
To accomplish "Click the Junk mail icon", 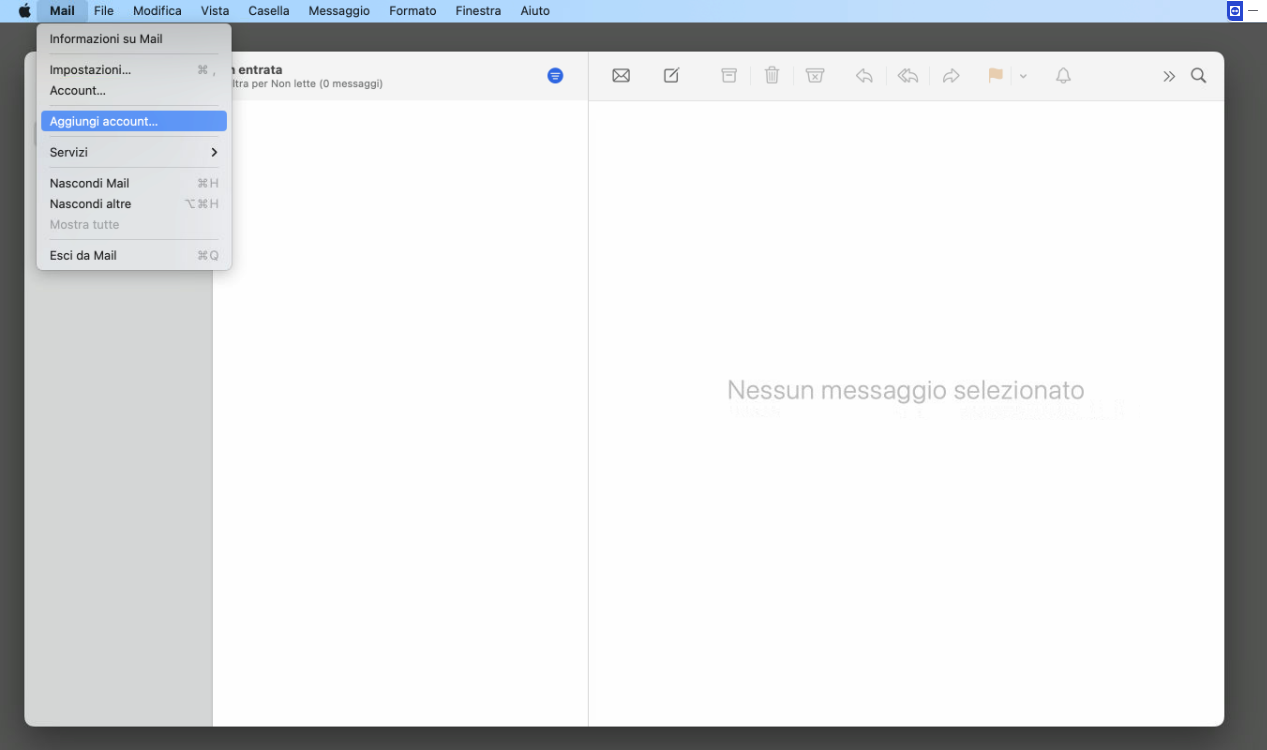I will (x=815, y=76).
